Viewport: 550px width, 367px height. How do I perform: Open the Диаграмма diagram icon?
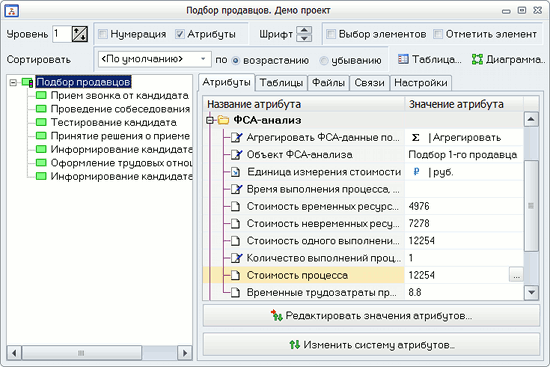tap(477, 59)
